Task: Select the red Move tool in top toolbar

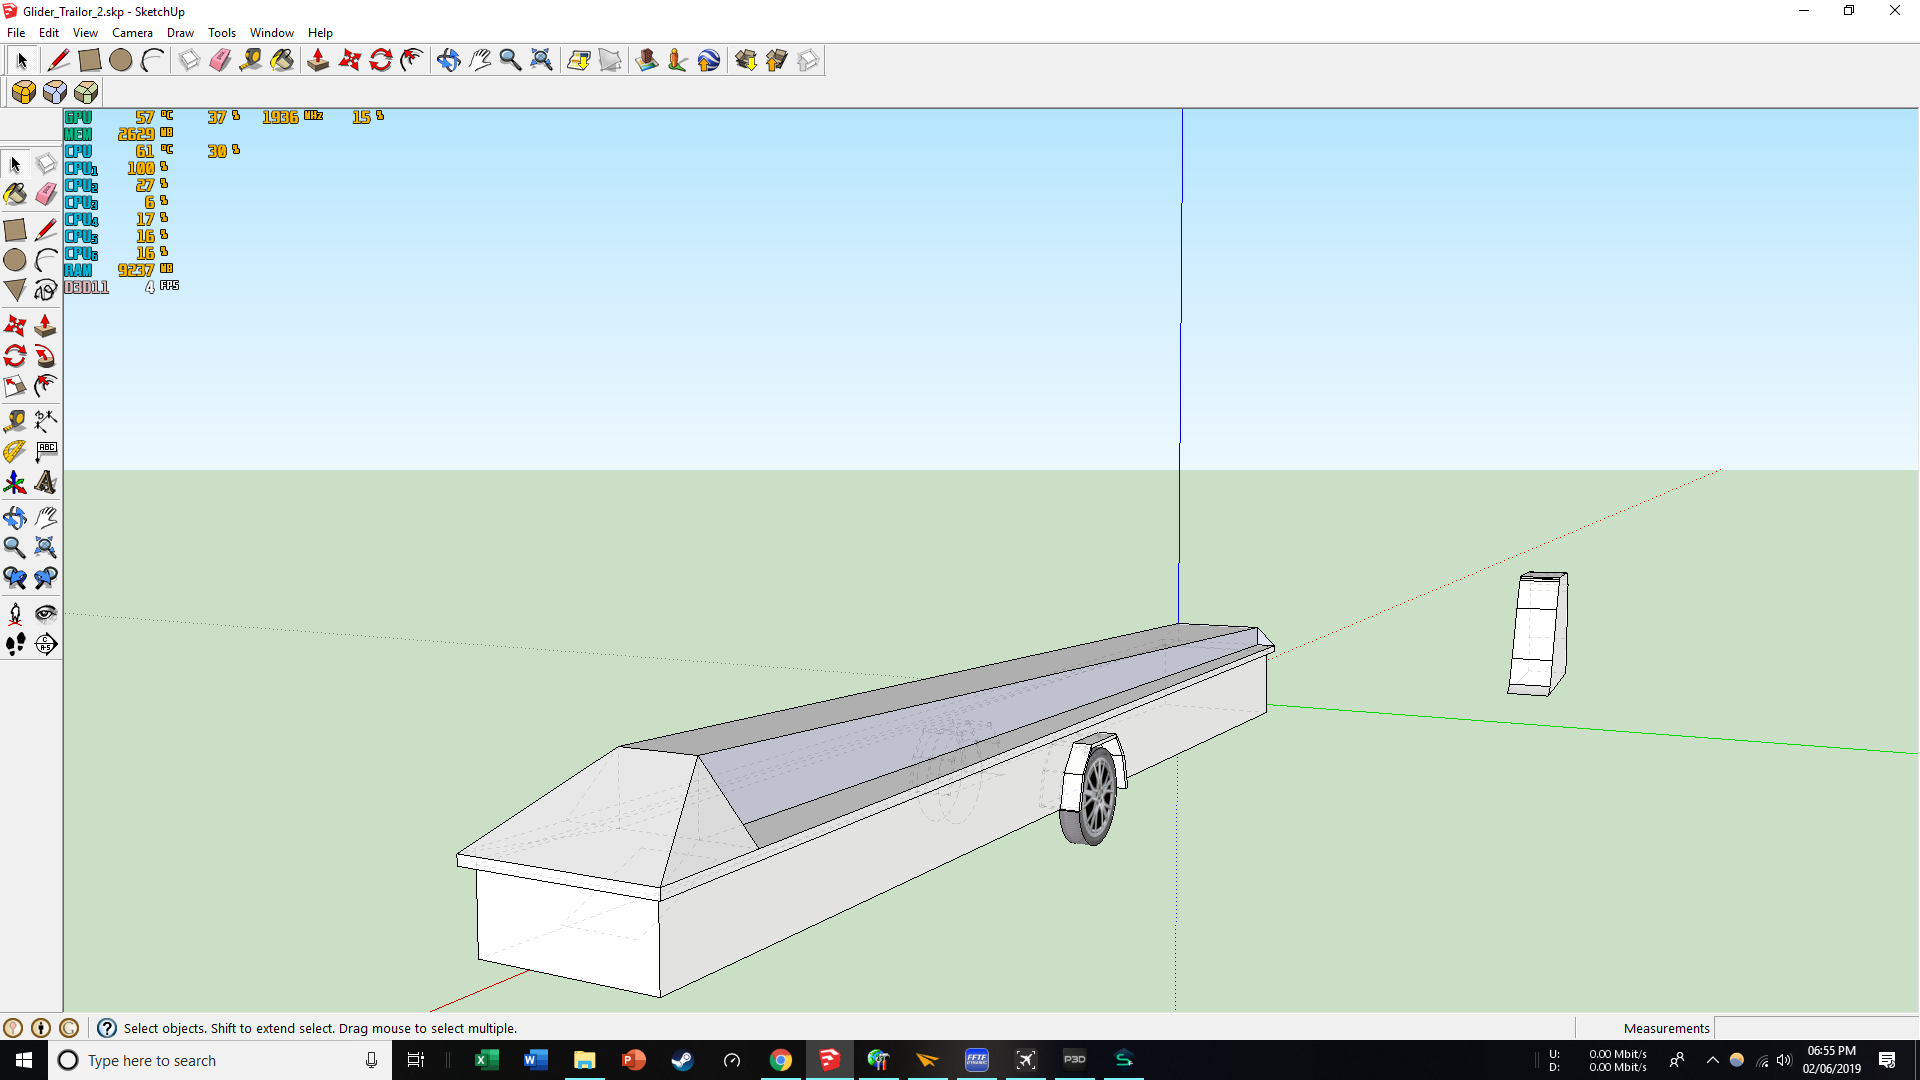Action: pos(349,61)
